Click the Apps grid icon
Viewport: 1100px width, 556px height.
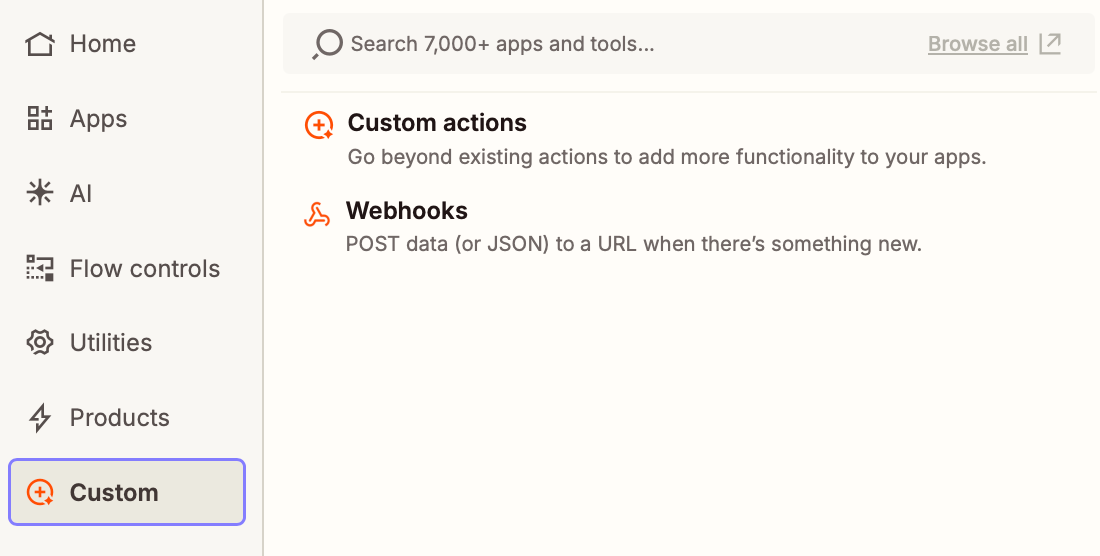(x=40, y=119)
